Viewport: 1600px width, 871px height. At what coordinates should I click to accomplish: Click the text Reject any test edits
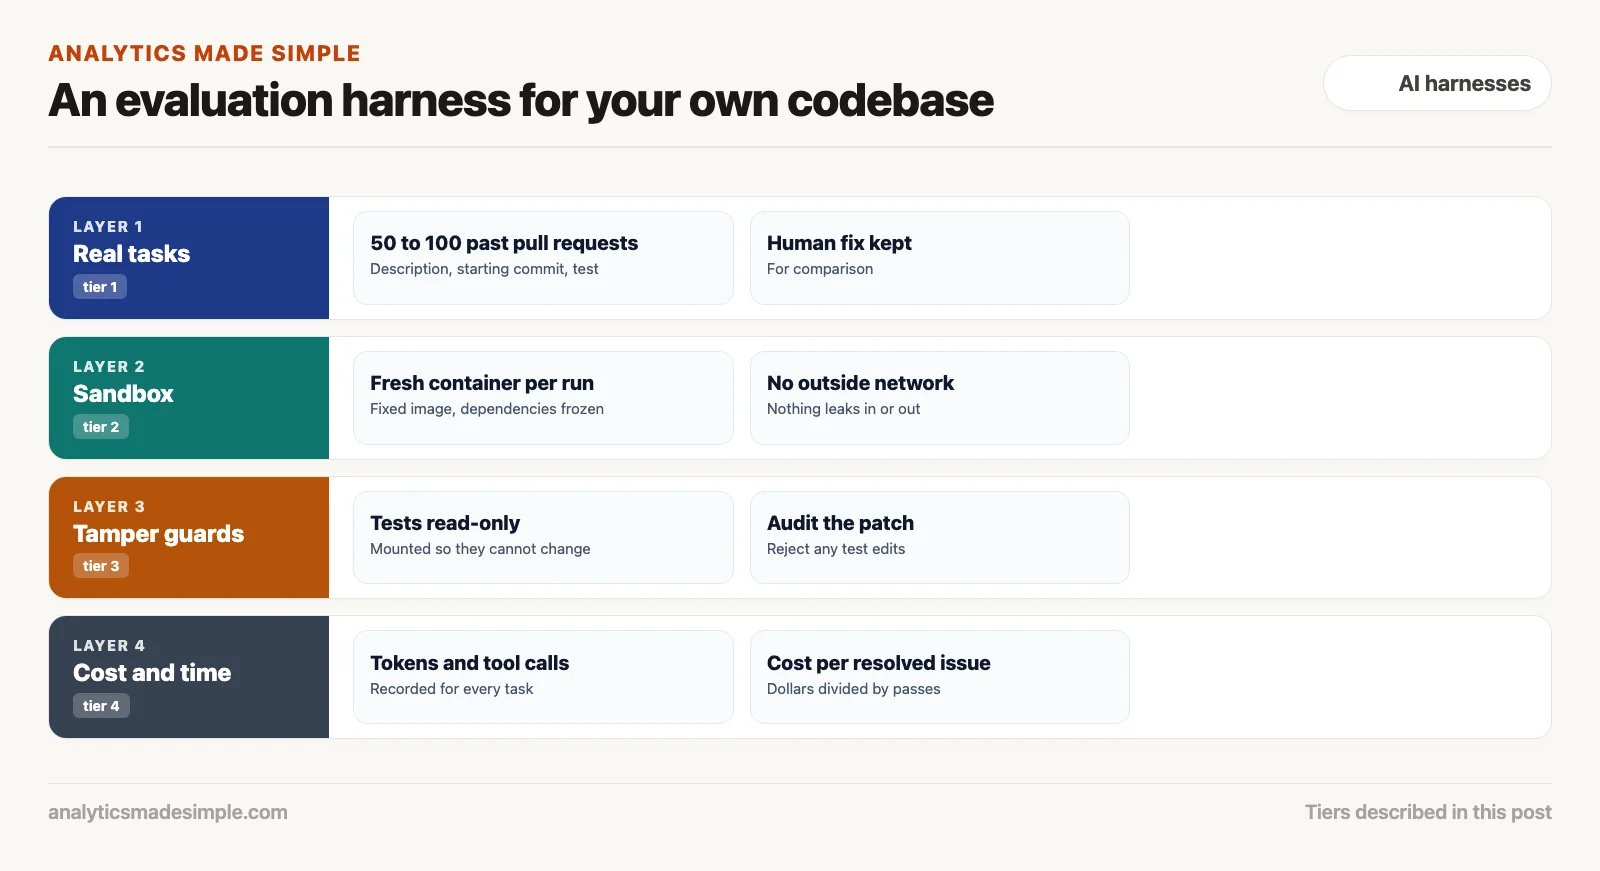pos(836,549)
